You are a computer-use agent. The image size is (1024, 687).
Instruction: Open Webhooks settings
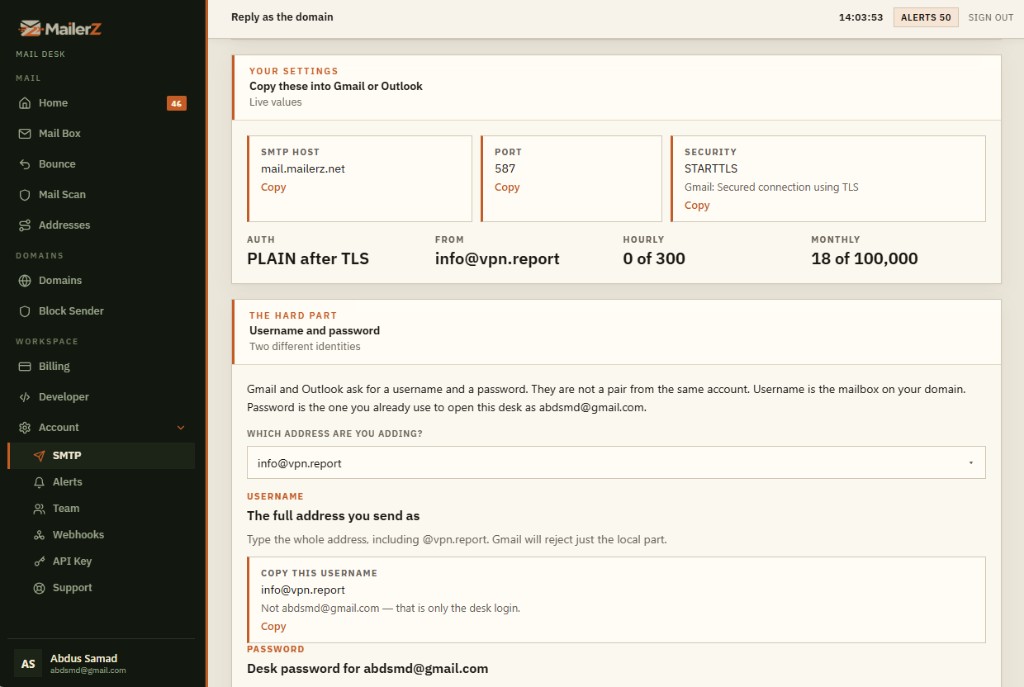[x=101, y=535]
